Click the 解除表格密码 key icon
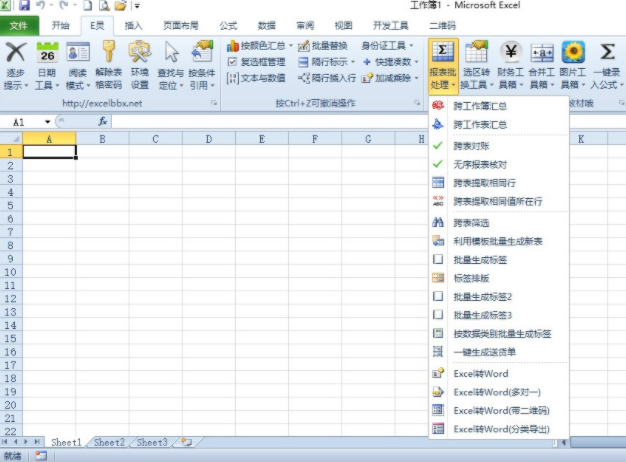Image resolution: width=626 pixels, height=462 pixels. click(x=108, y=53)
